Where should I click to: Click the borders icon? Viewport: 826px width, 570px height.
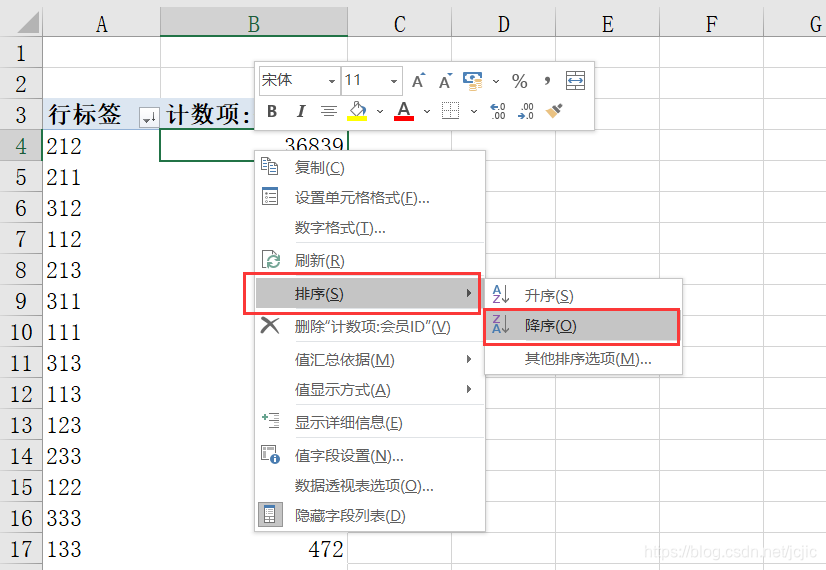tap(450, 111)
